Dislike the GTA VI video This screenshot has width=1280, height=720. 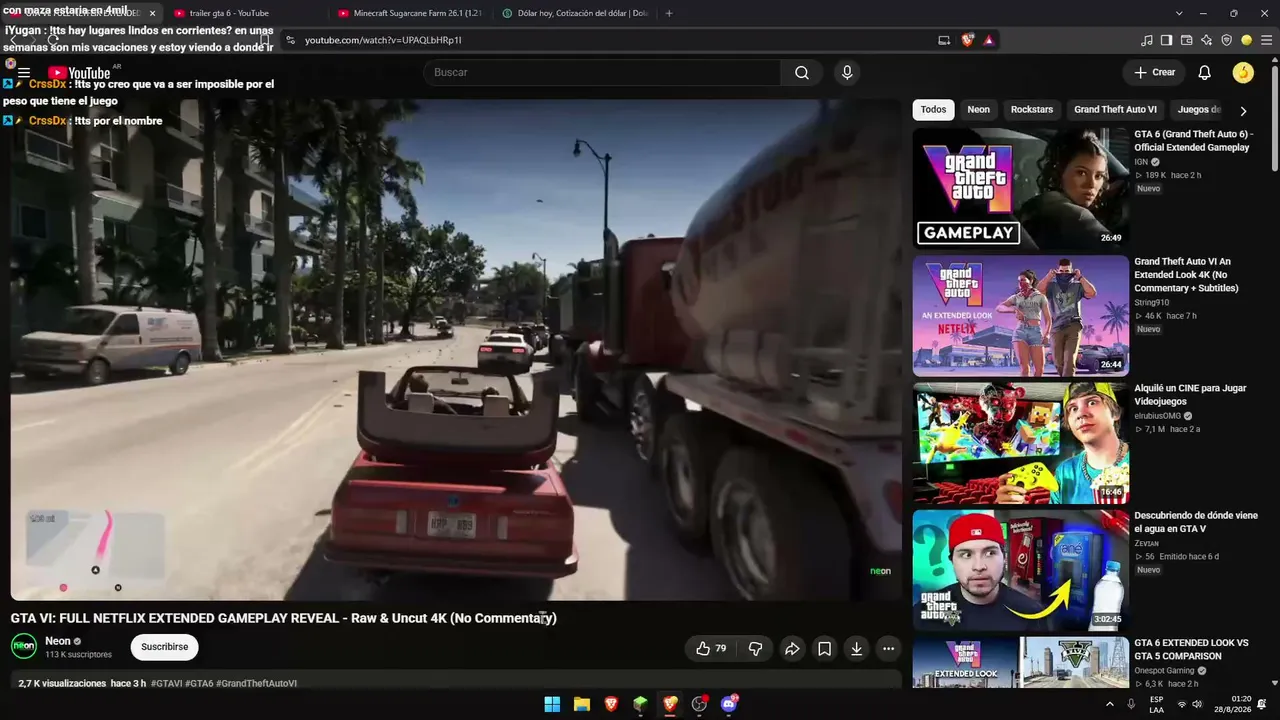pos(756,649)
